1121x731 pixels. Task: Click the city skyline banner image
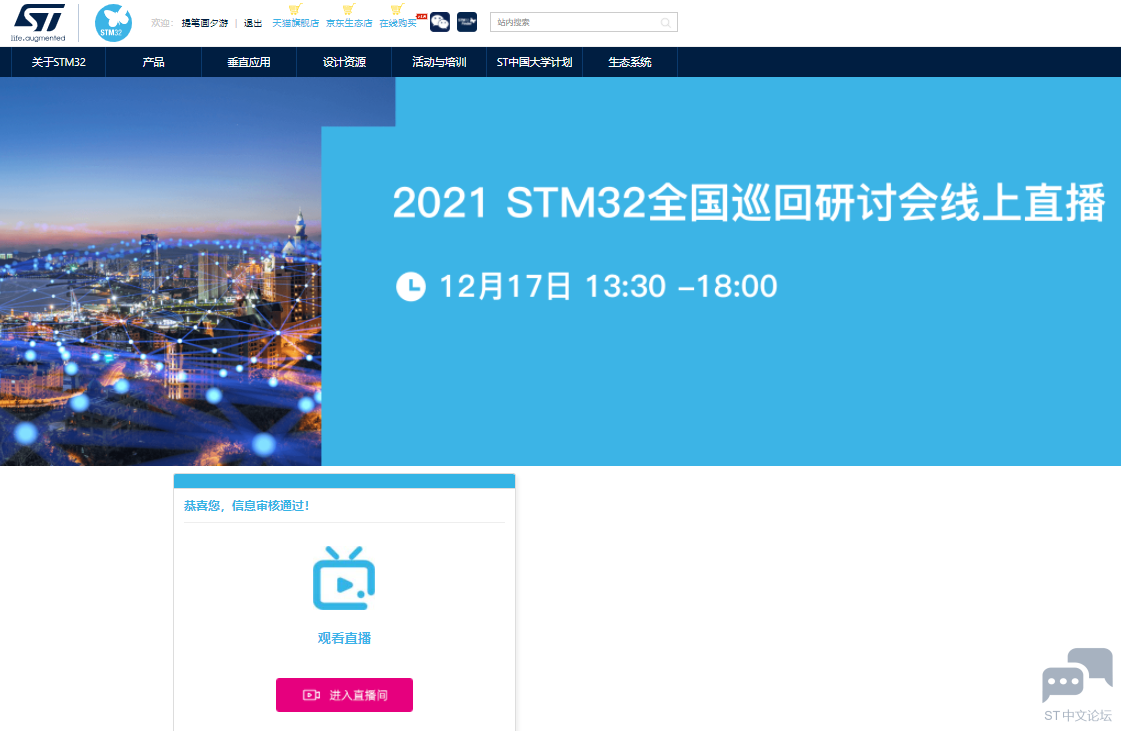pos(161,272)
